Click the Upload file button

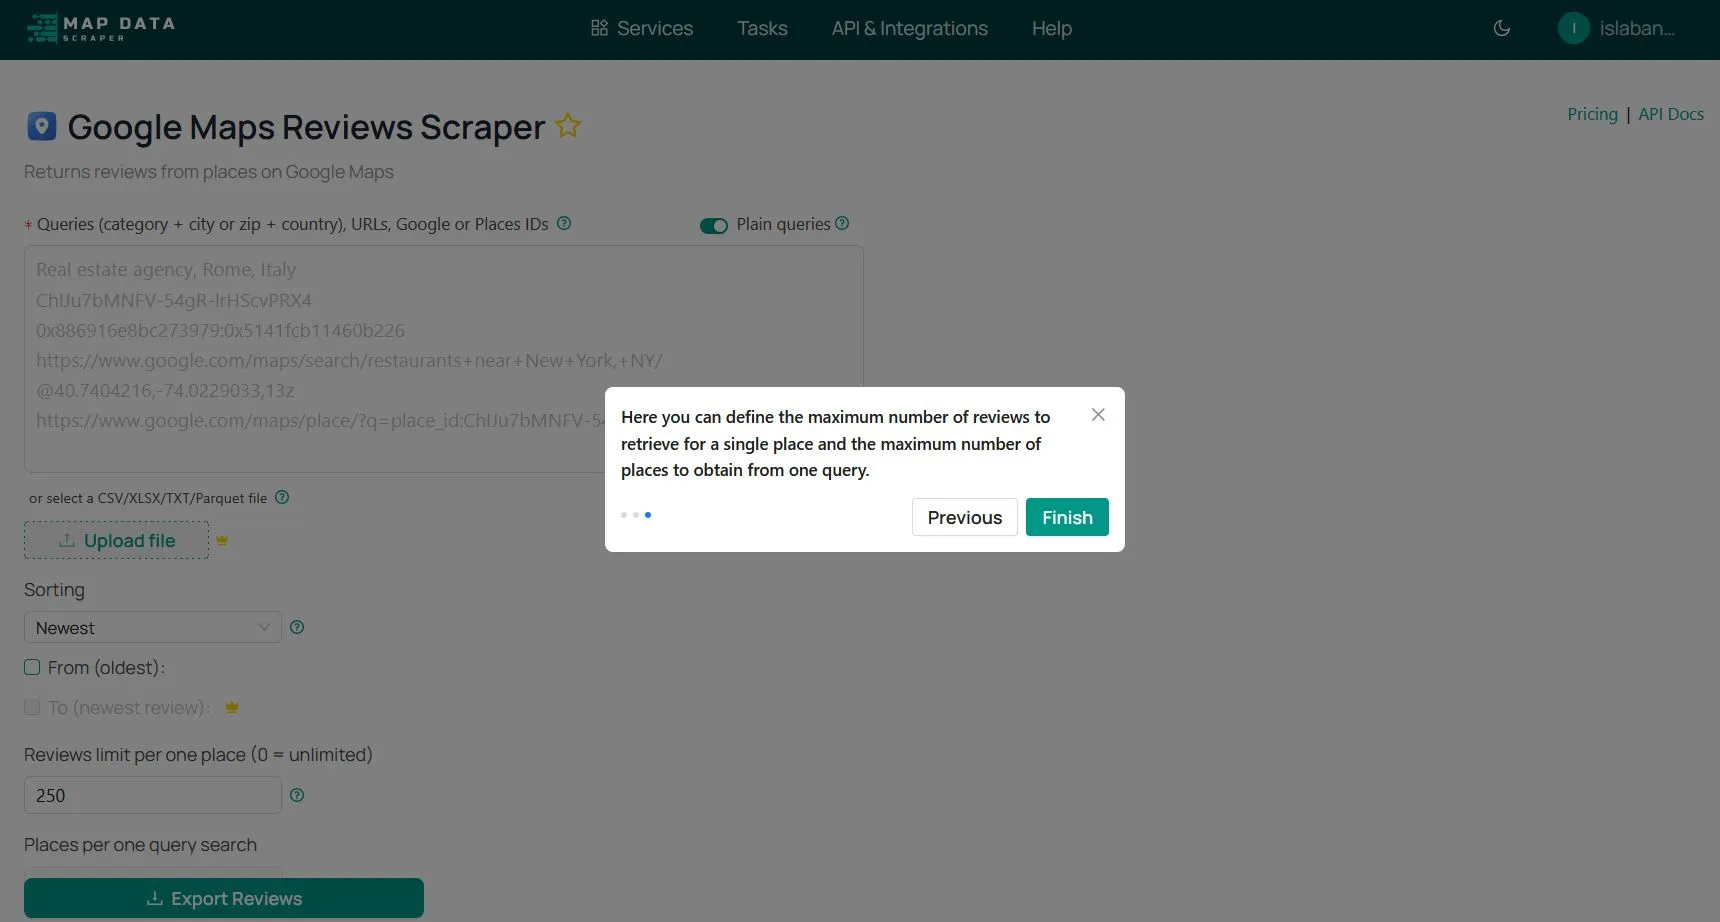coord(116,540)
